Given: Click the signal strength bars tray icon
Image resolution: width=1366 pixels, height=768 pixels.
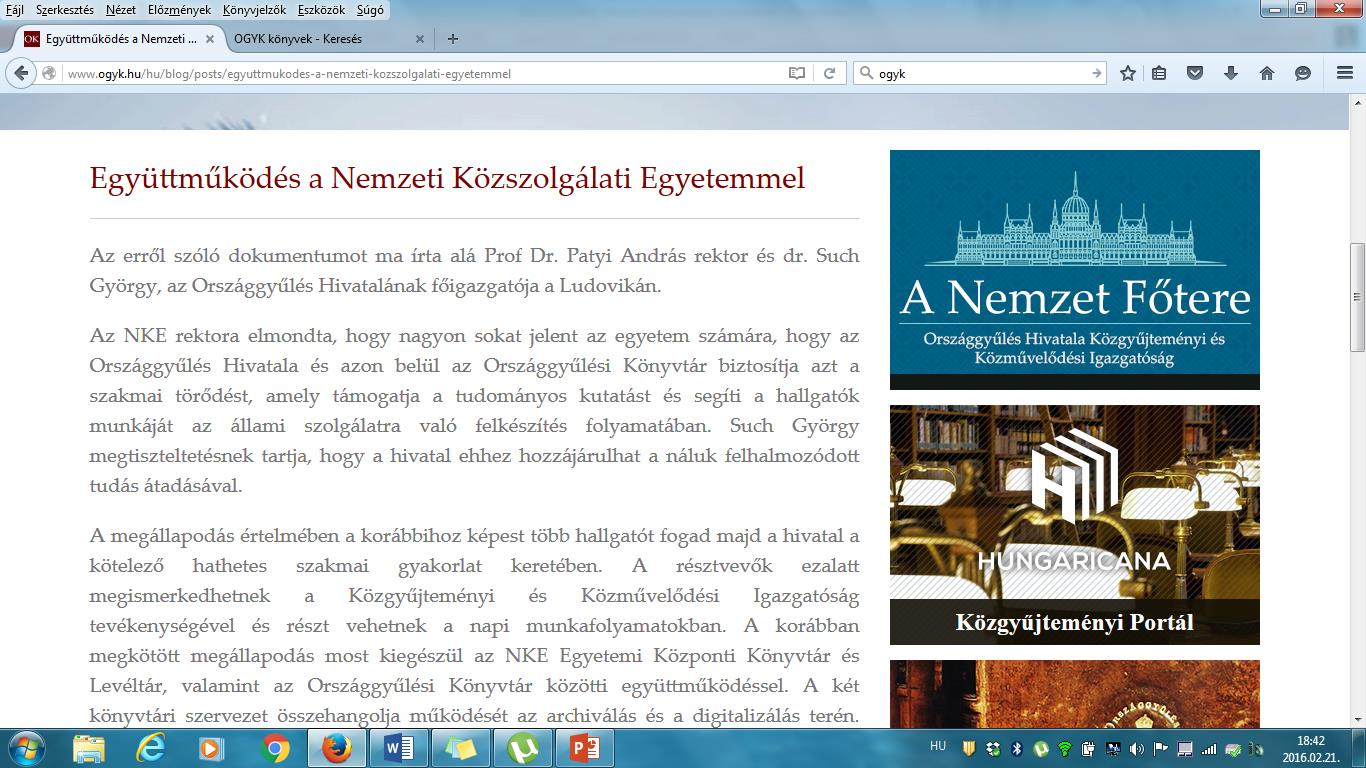Looking at the screenshot, I should (1209, 749).
